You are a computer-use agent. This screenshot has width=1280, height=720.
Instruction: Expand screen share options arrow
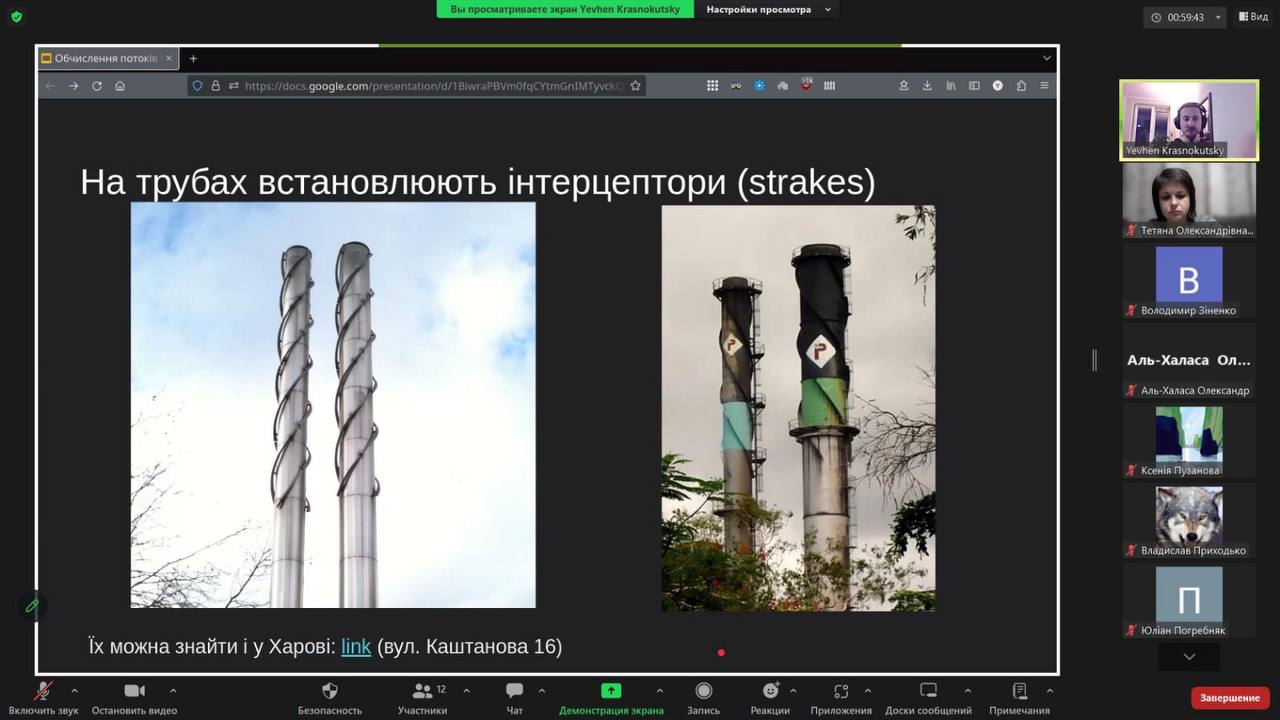pyautogui.click(x=659, y=690)
